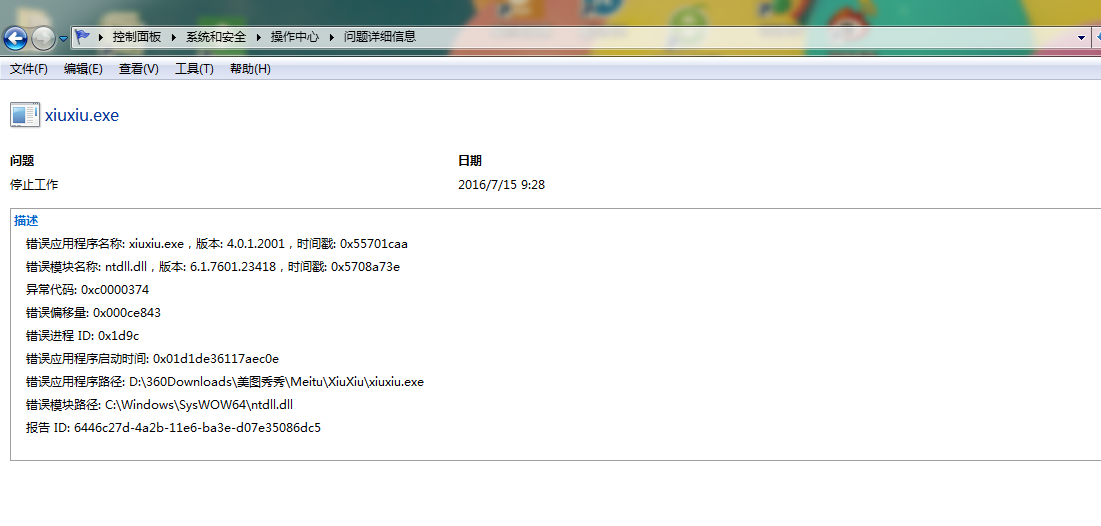The image size is (1101, 526).
Task: Open the 帮助(H) menu
Action: 250,69
